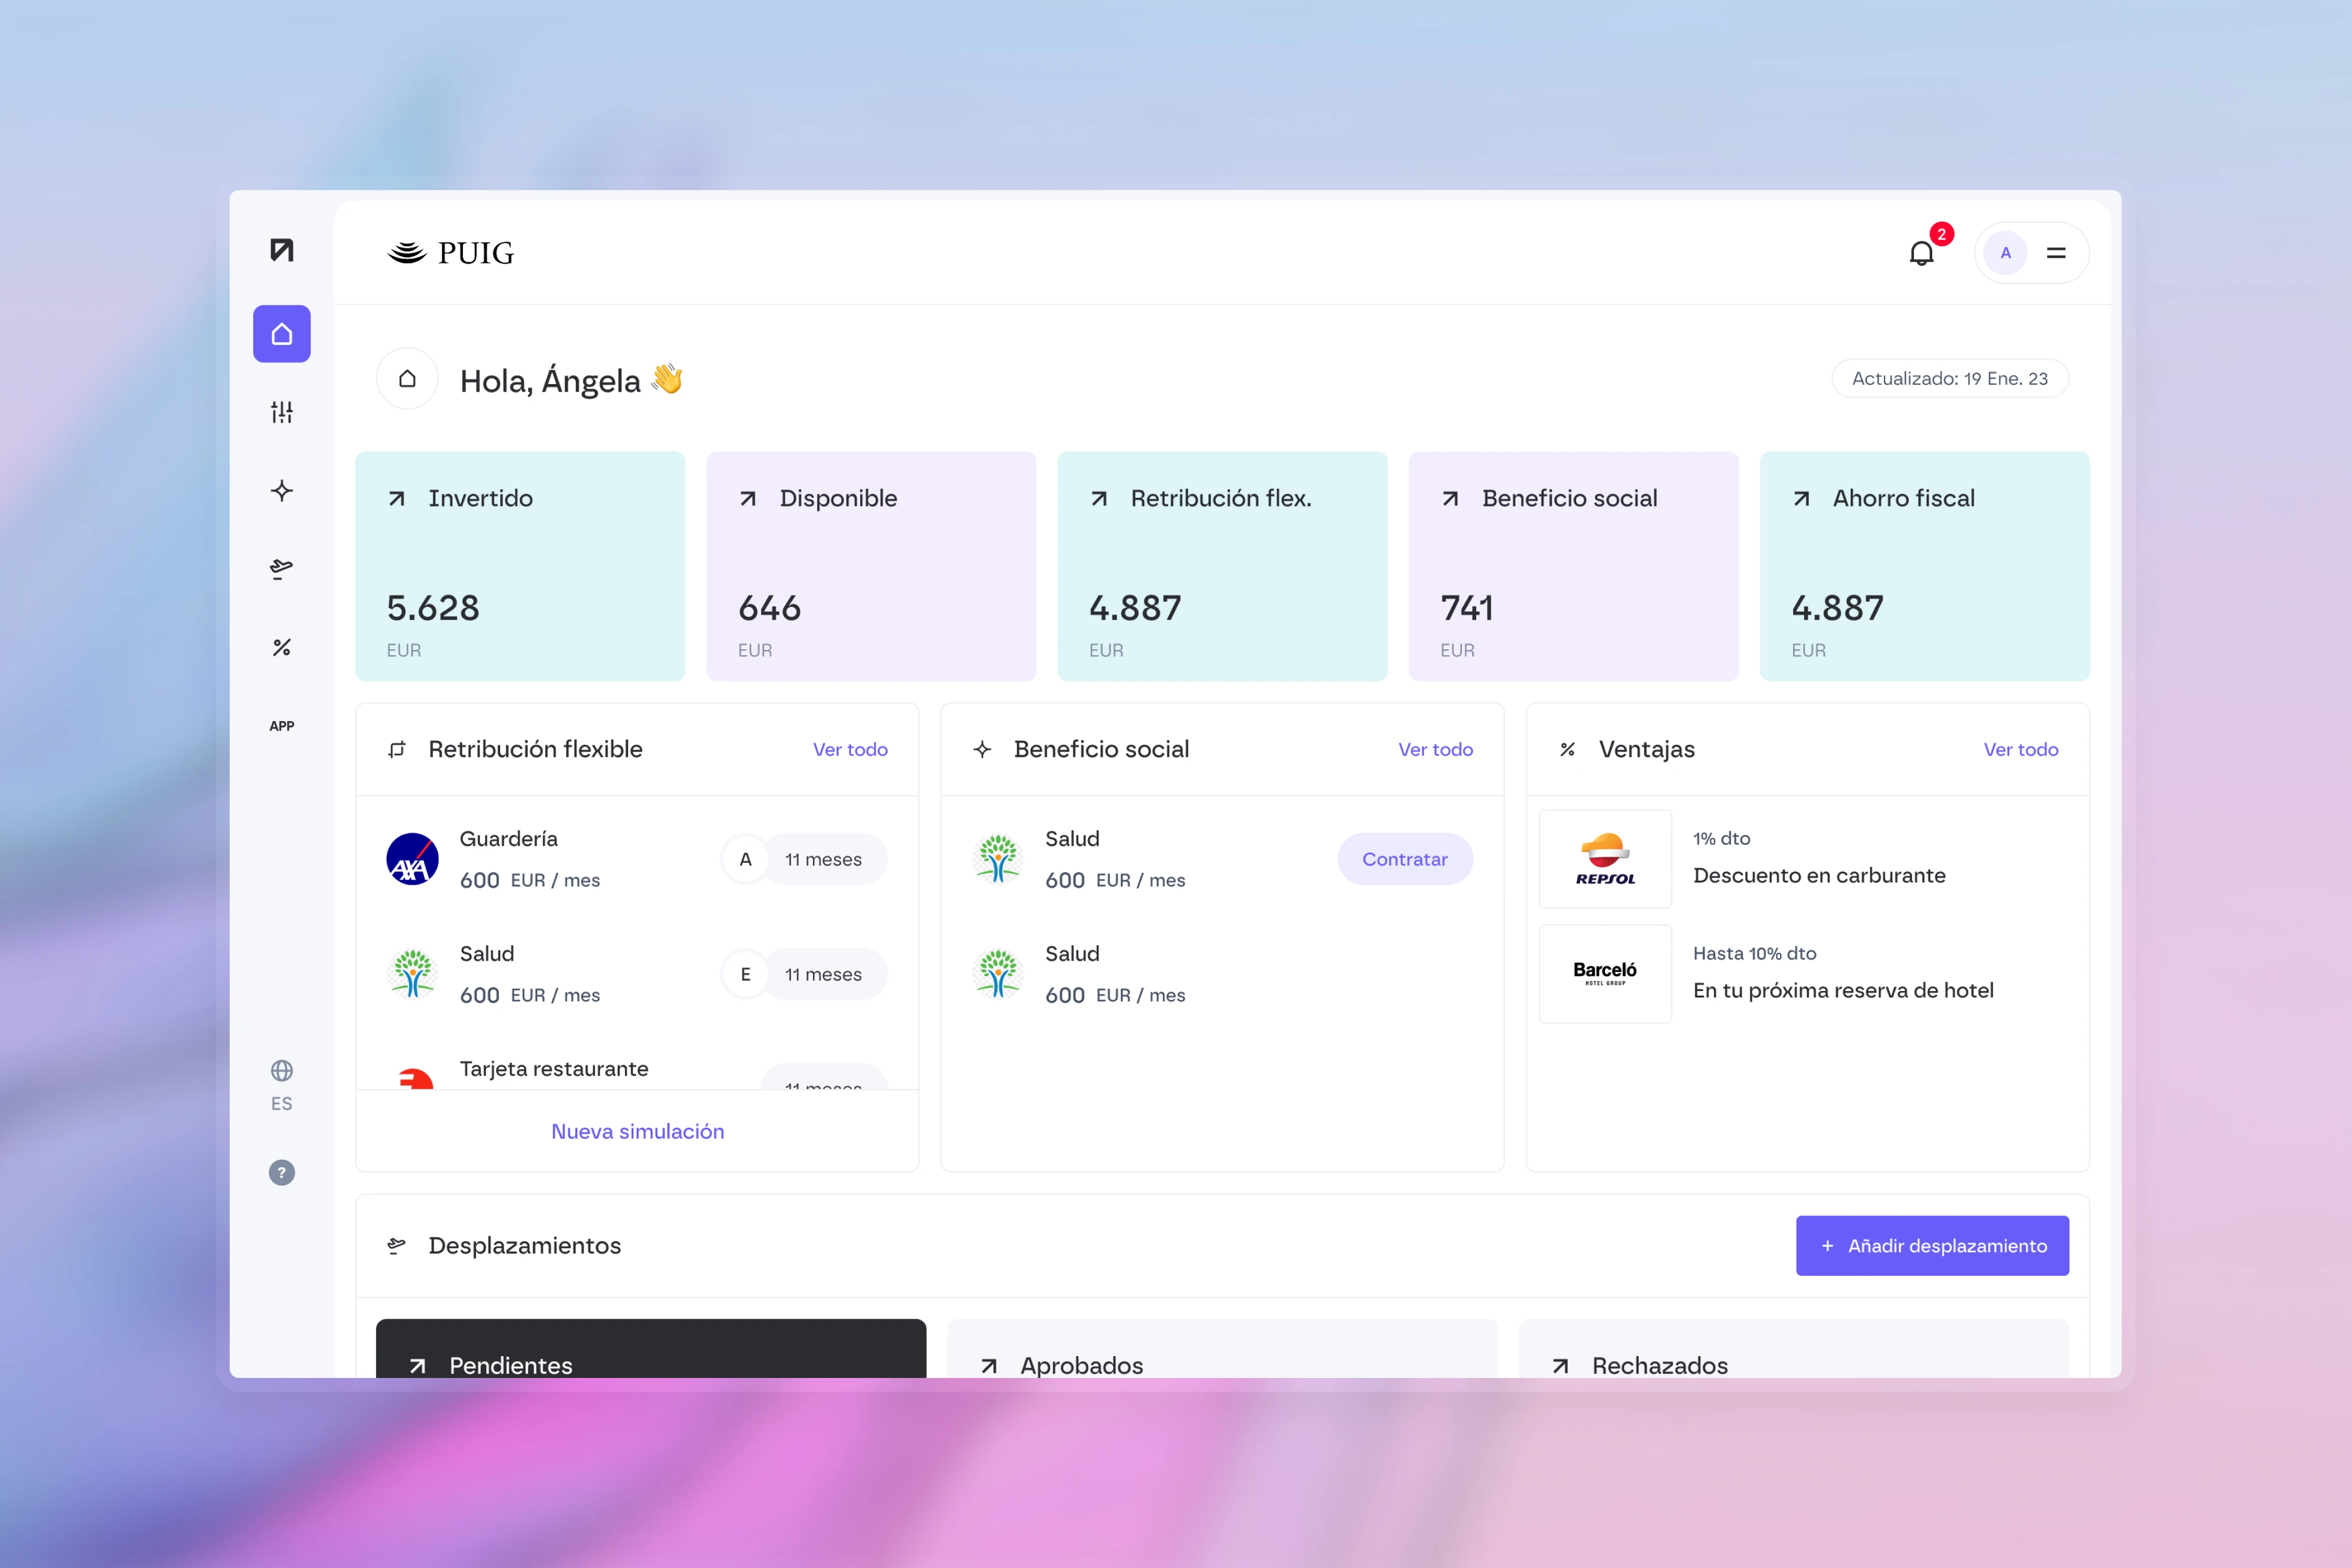Click the Retribución flexible panel header icon
This screenshot has width=2352, height=1568.
tap(397, 749)
